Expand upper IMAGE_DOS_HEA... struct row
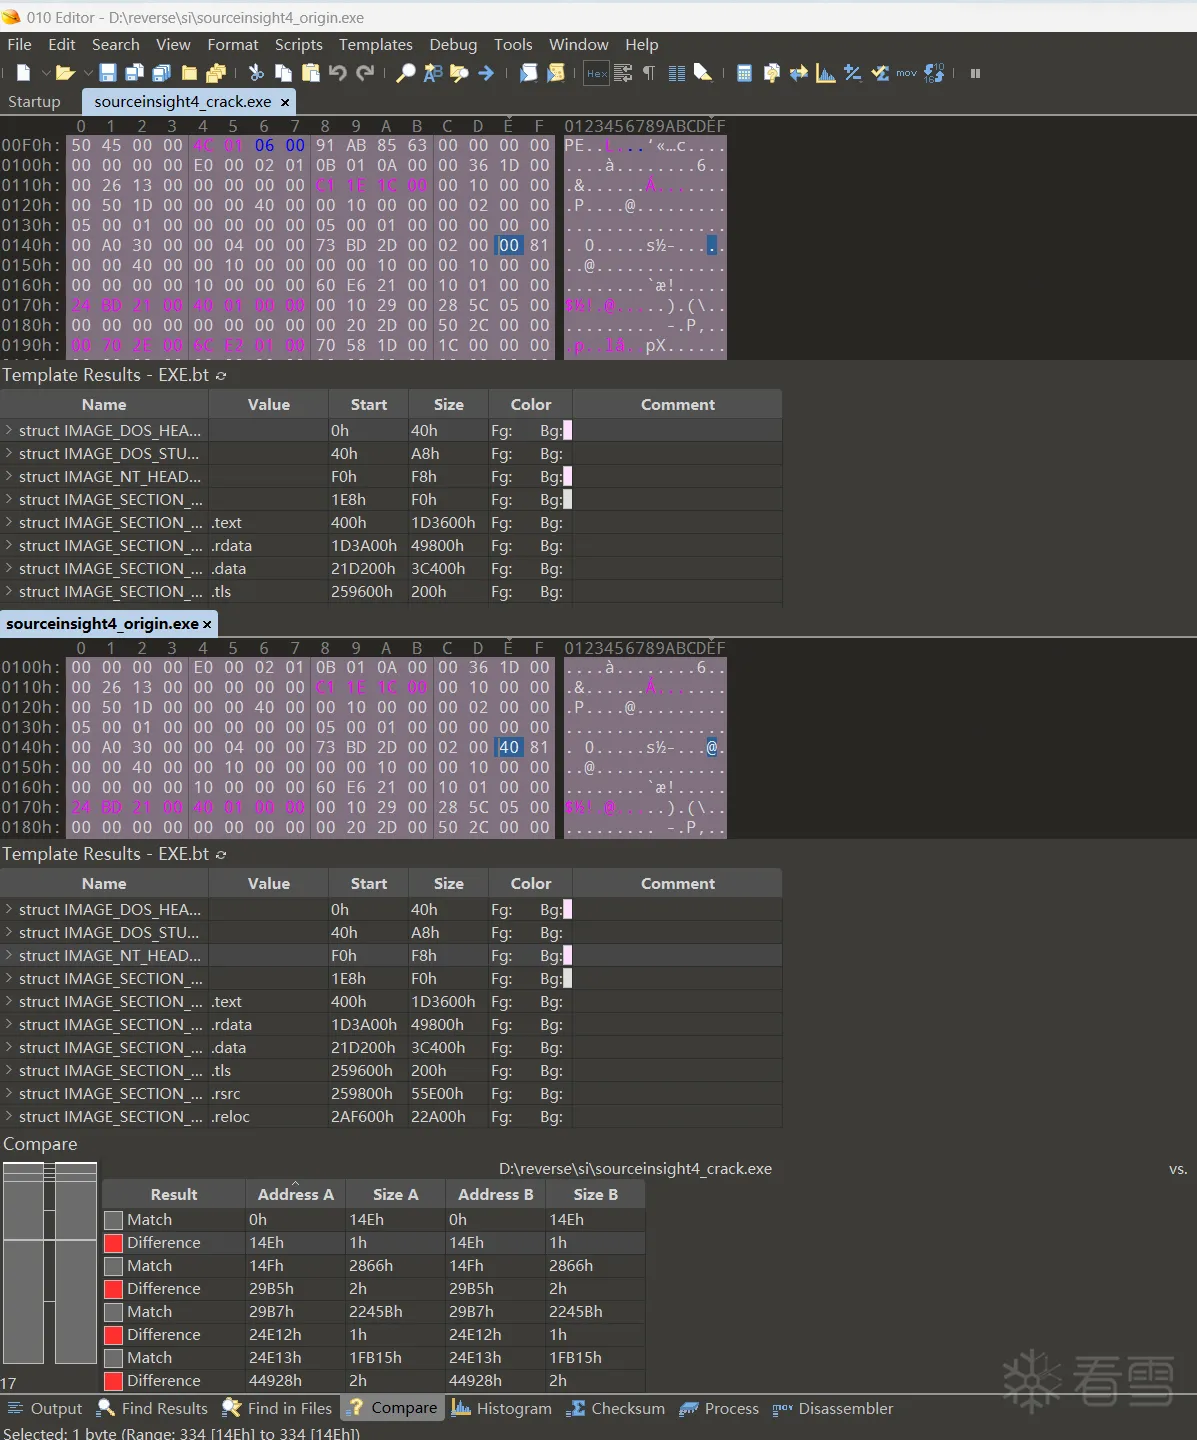This screenshot has width=1197, height=1440. click(x=9, y=430)
